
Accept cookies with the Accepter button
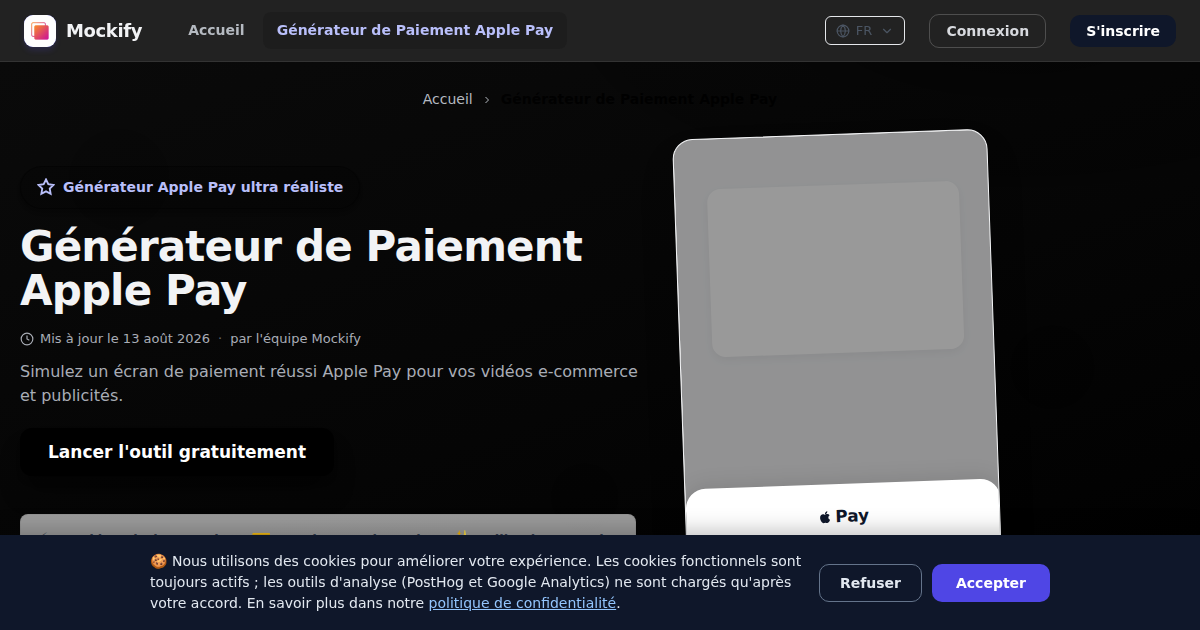(991, 583)
